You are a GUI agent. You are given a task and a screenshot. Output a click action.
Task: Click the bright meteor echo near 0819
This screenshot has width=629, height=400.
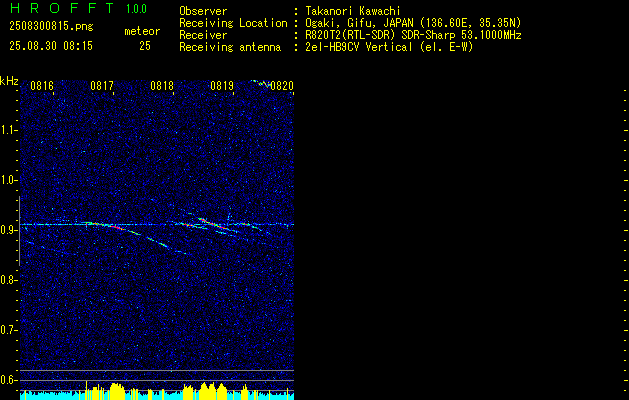click(215, 224)
